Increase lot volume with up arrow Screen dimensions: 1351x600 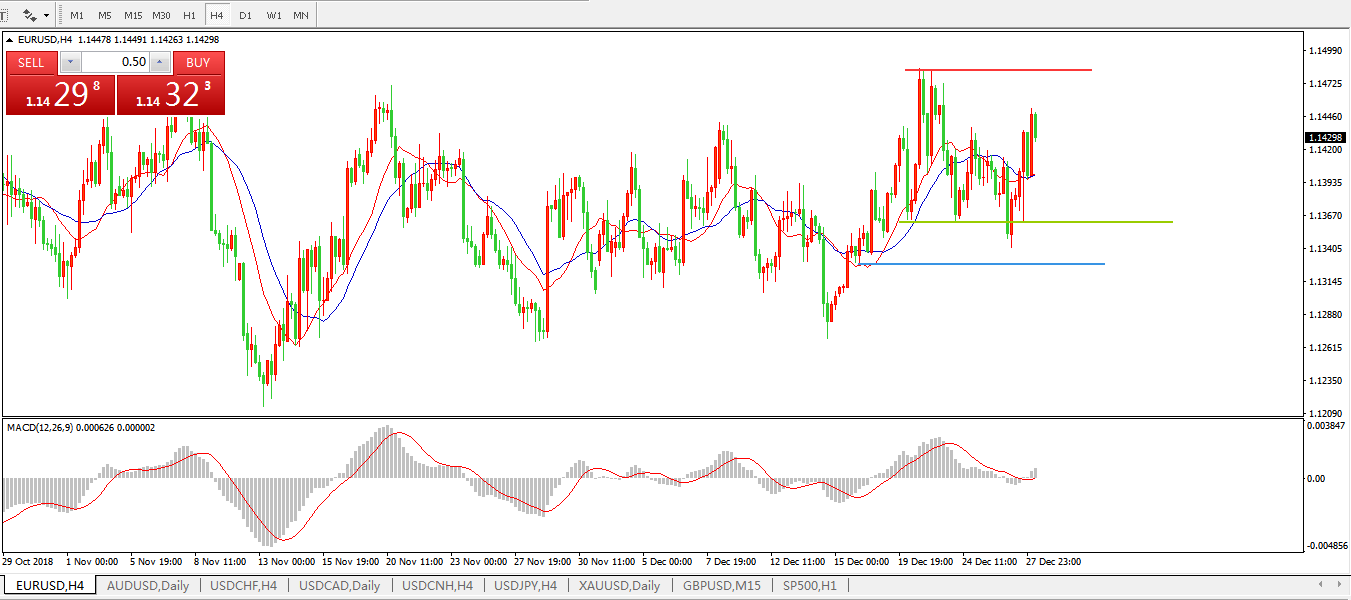[x=160, y=62]
